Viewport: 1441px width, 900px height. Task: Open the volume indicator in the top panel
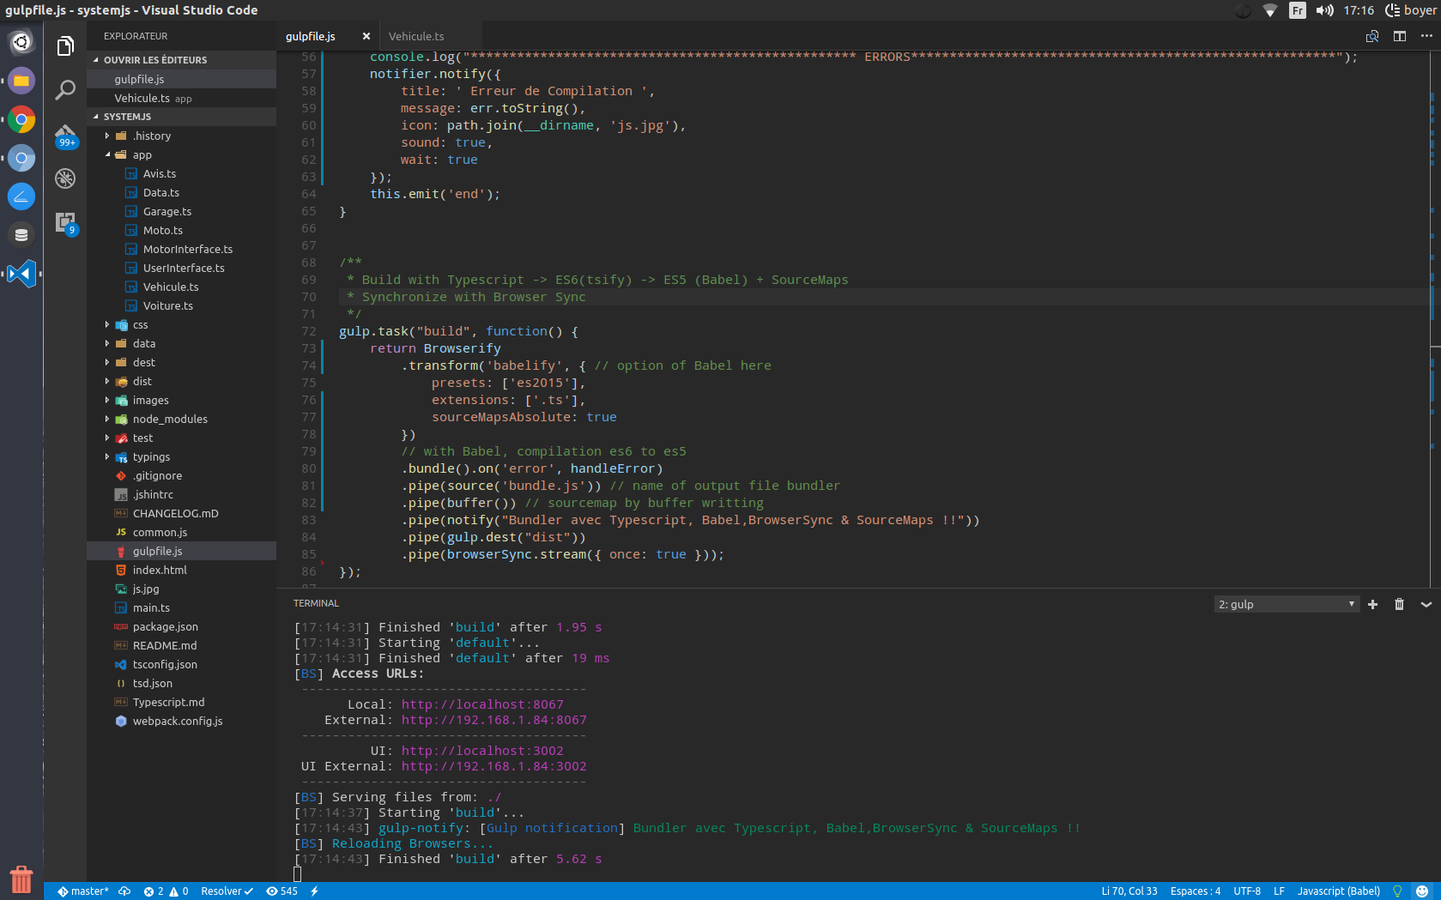pyautogui.click(x=1324, y=10)
